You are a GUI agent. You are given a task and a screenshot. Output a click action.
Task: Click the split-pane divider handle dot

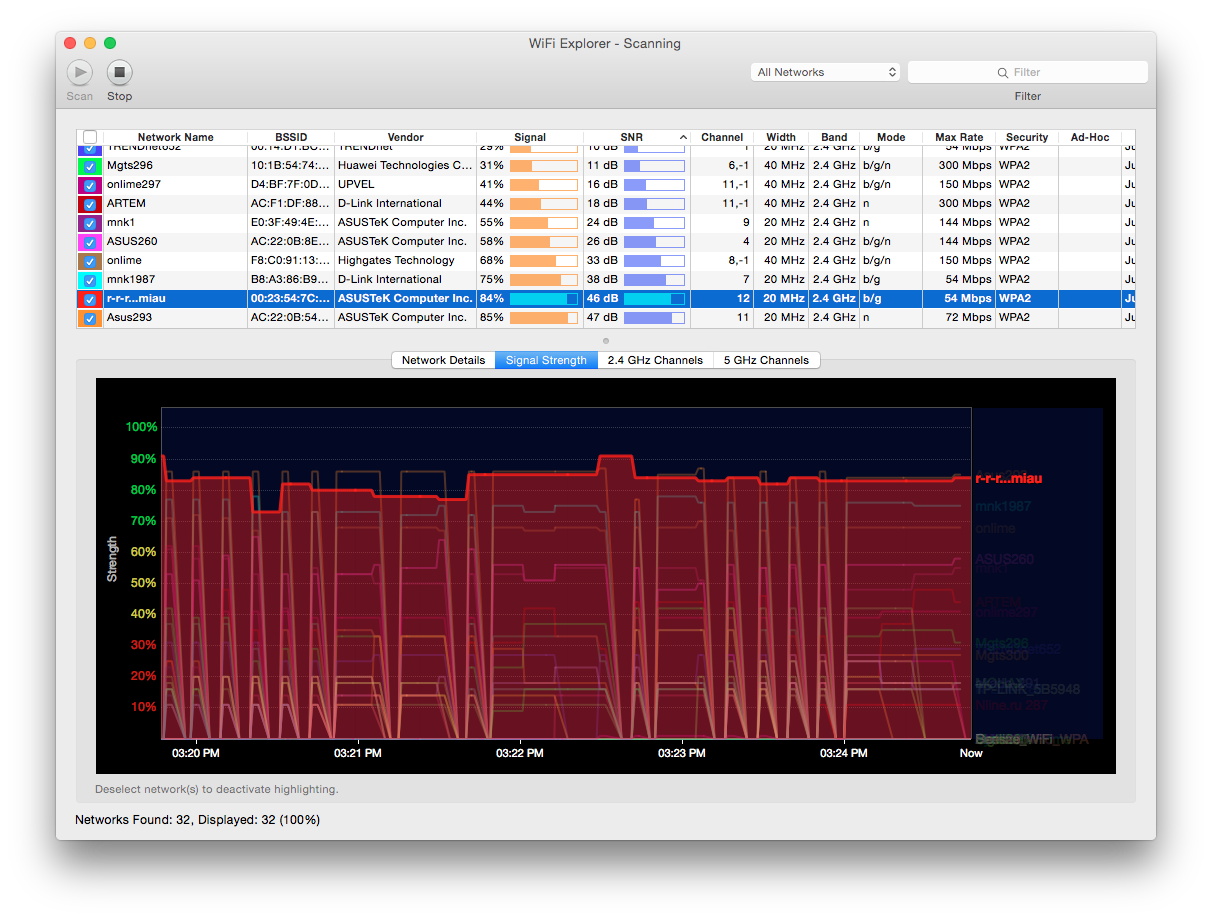(606, 341)
